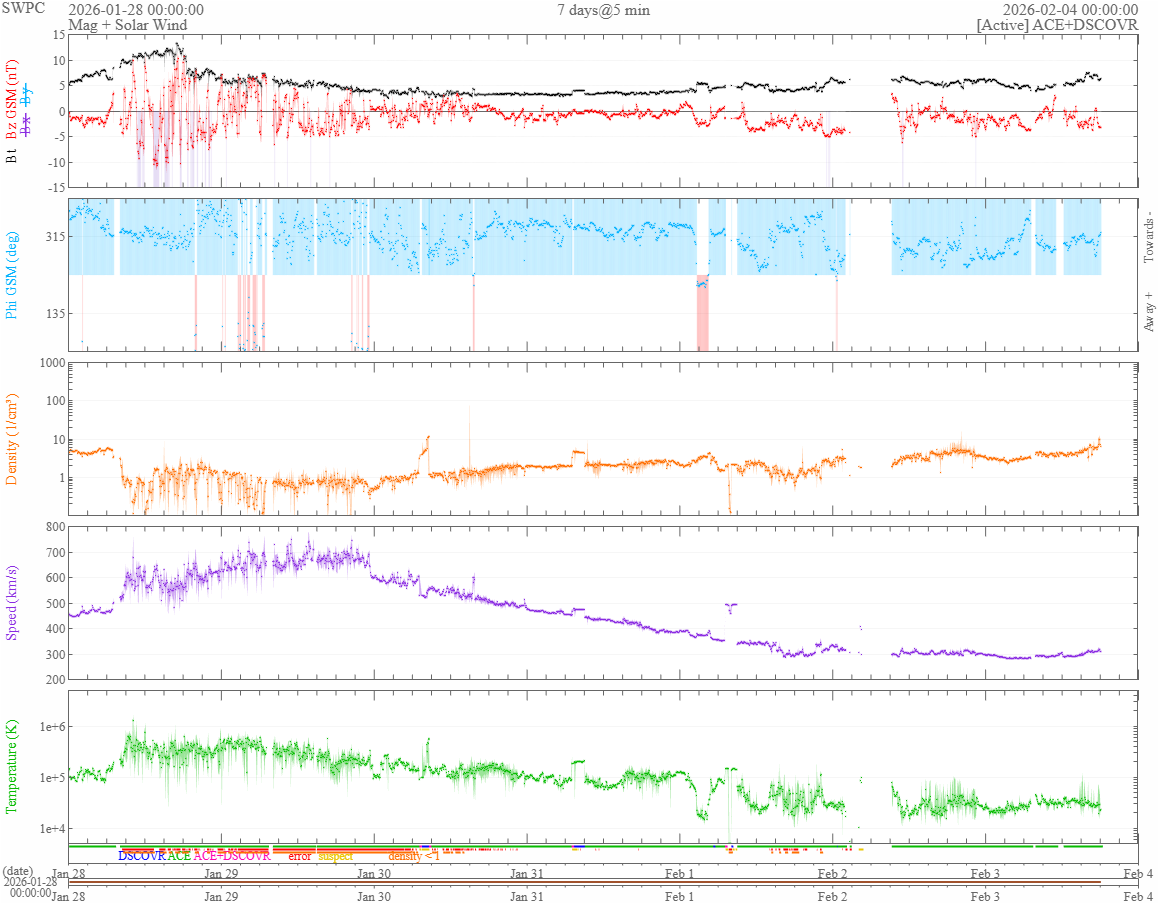The width and height of the screenshot is (1158, 903).
Task: Open the 'Mag + Solar Wind' series selector
Action: (128, 24)
